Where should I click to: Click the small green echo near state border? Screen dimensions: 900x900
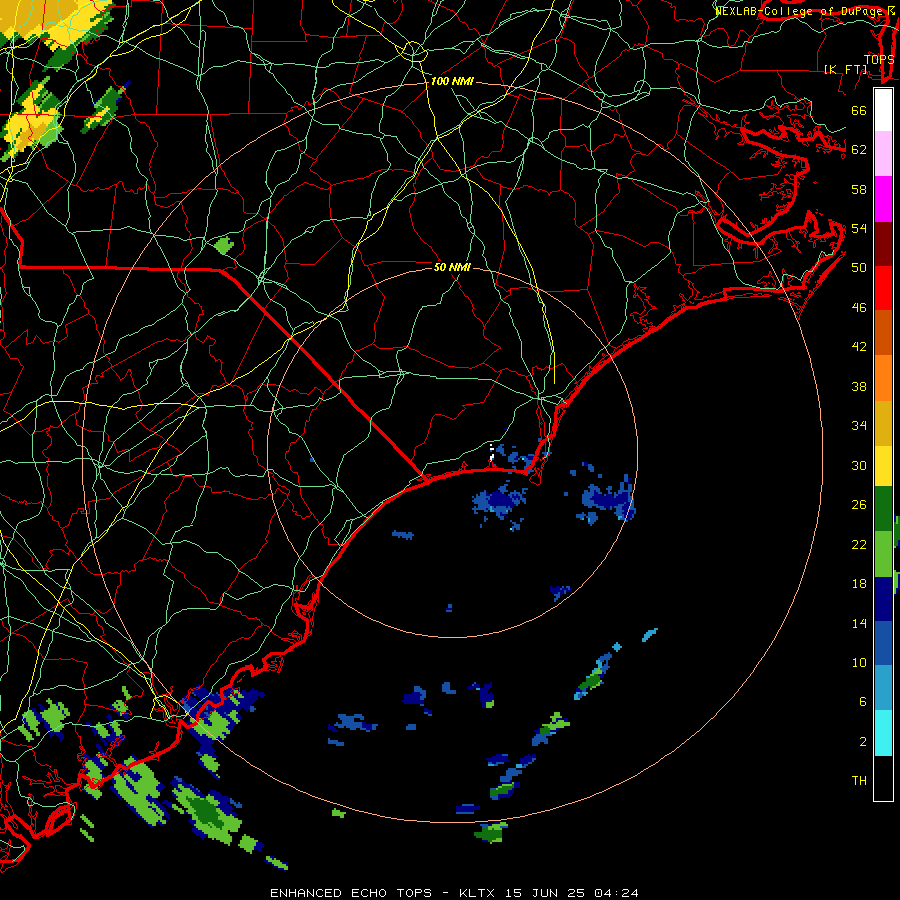coord(224,246)
